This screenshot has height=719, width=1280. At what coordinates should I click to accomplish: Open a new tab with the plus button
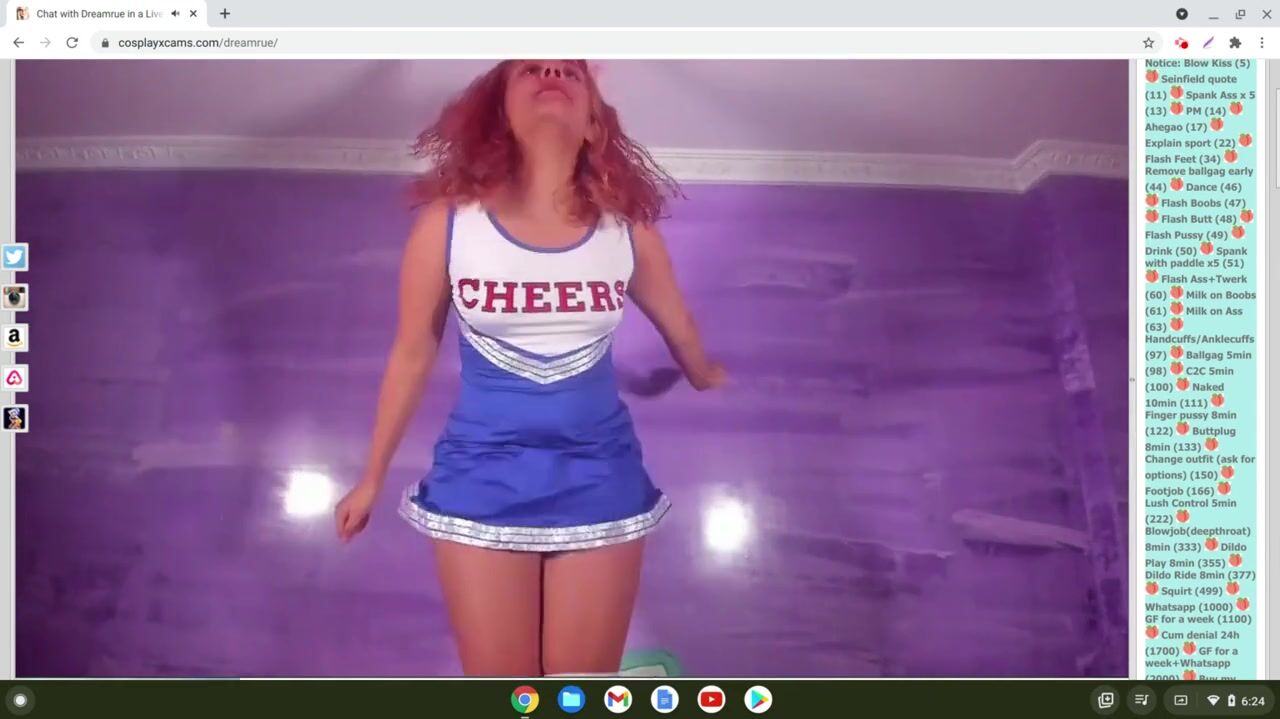pyautogui.click(x=225, y=14)
